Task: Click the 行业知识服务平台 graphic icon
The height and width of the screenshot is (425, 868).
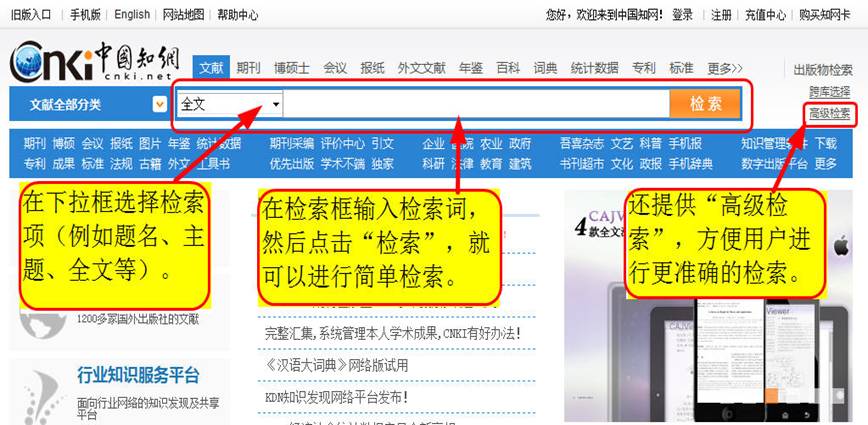Action: [43, 397]
